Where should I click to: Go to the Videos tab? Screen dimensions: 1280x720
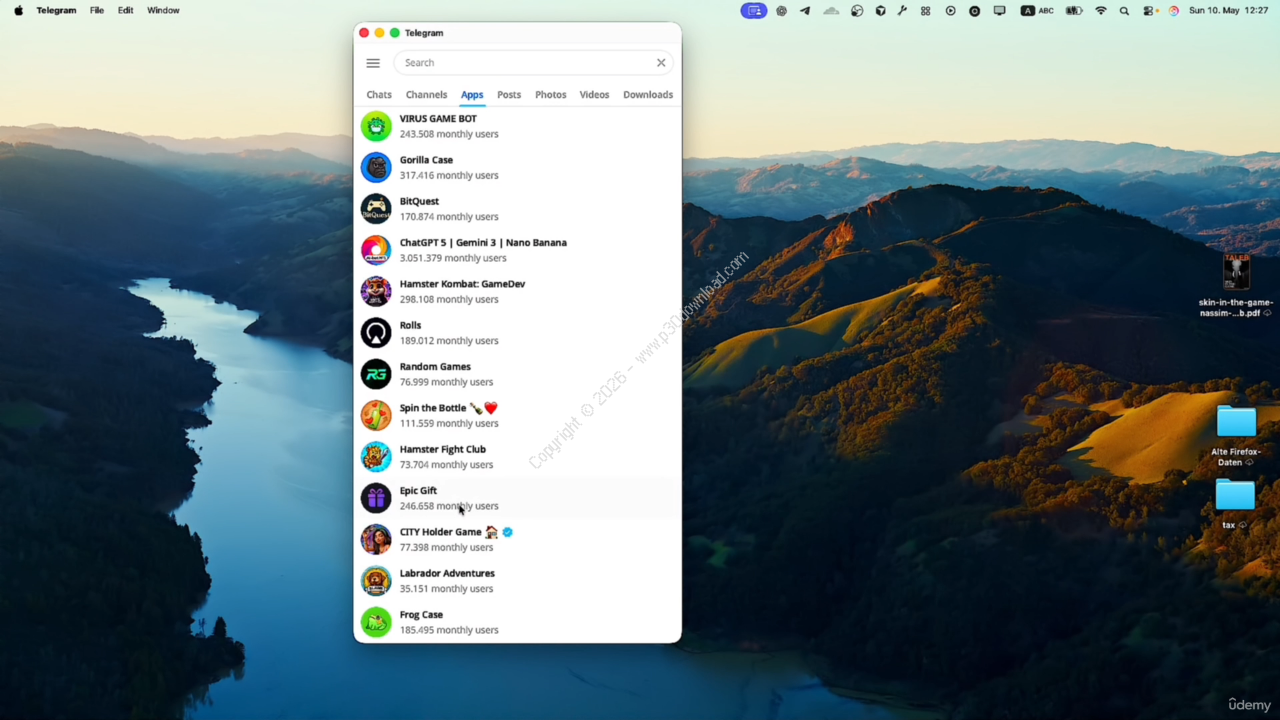pyautogui.click(x=594, y=95)
